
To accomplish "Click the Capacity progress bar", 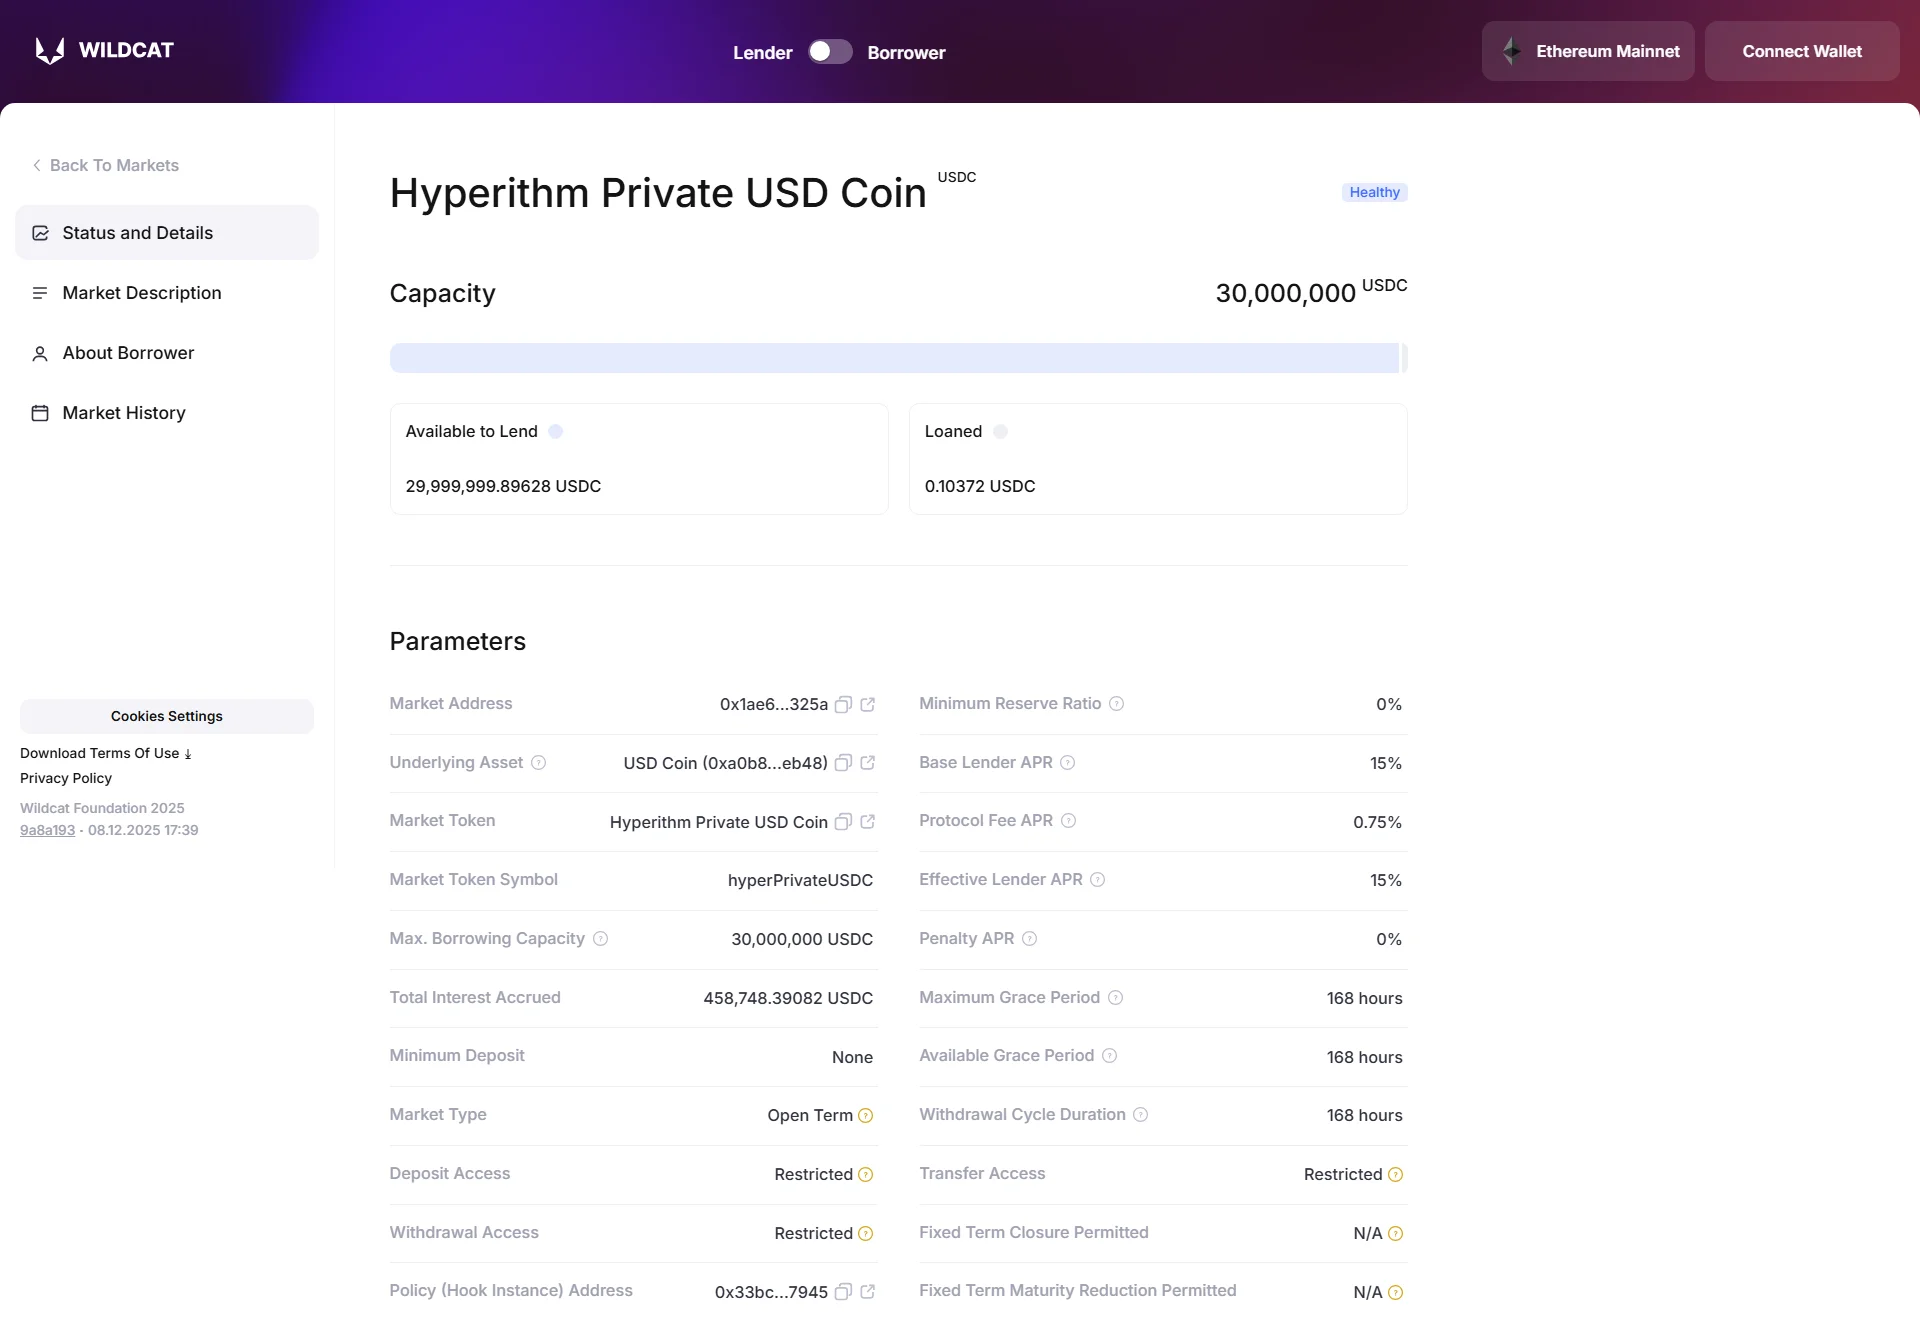I will click(897, 357).
